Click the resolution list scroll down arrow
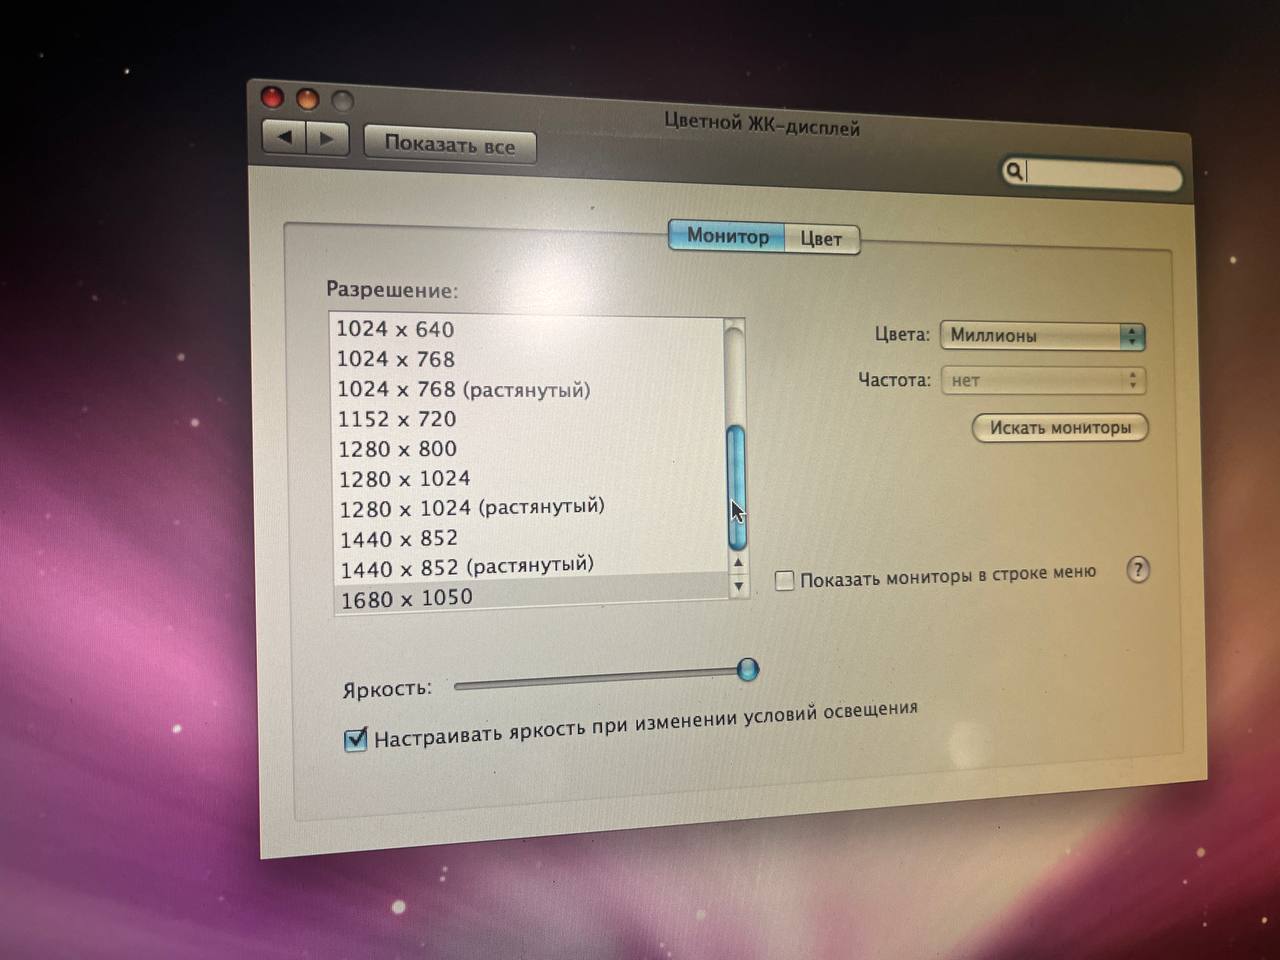This screenshot has height=960, width=1280. pos(739,587)
